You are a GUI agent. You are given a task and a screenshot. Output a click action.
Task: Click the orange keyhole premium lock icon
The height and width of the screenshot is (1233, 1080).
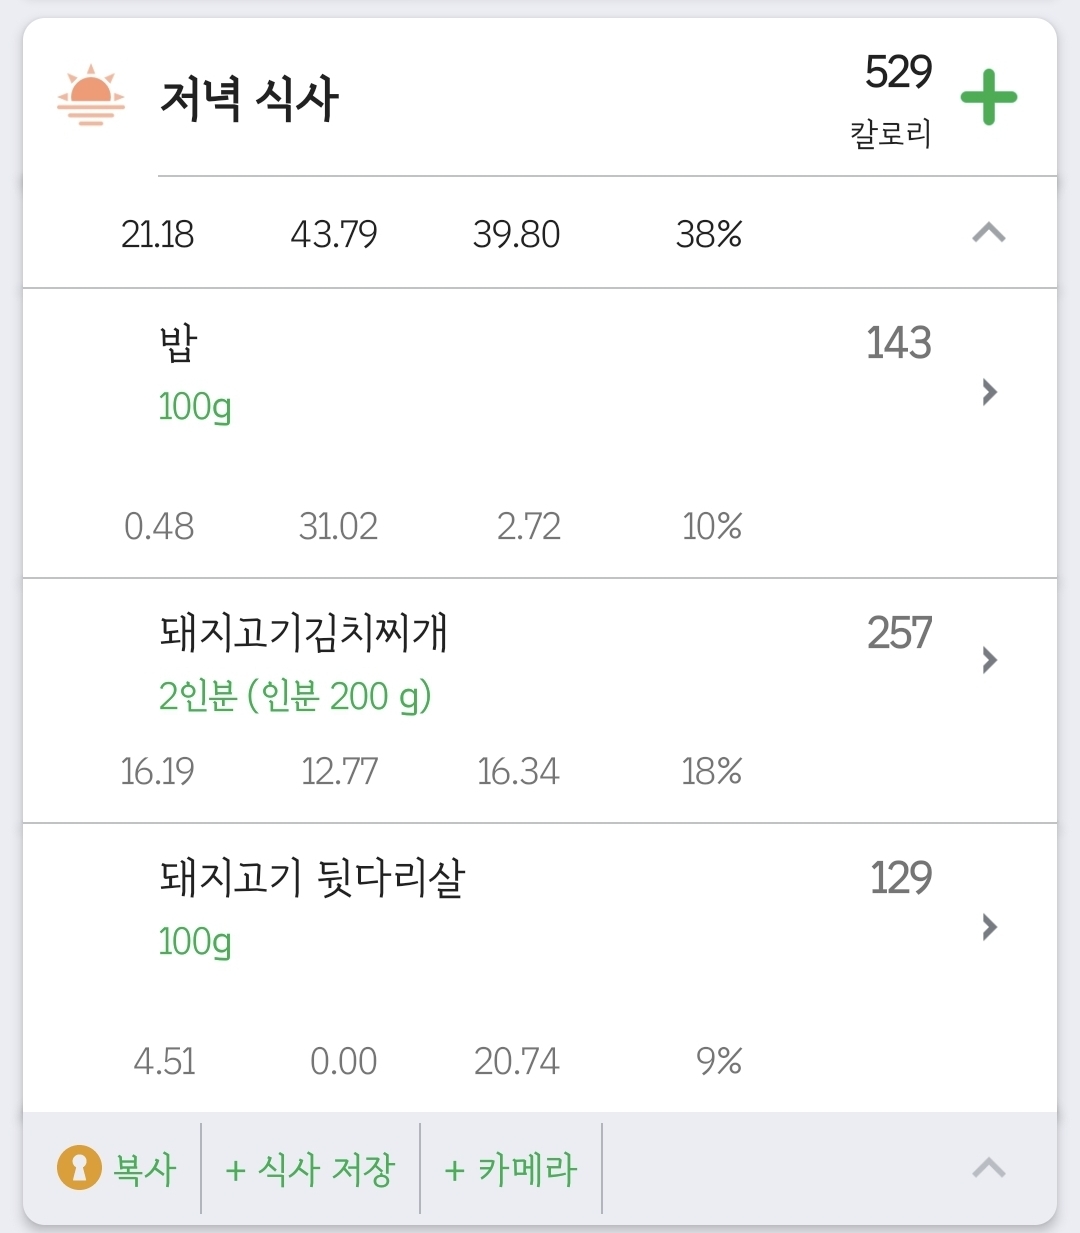(79, 1168)
